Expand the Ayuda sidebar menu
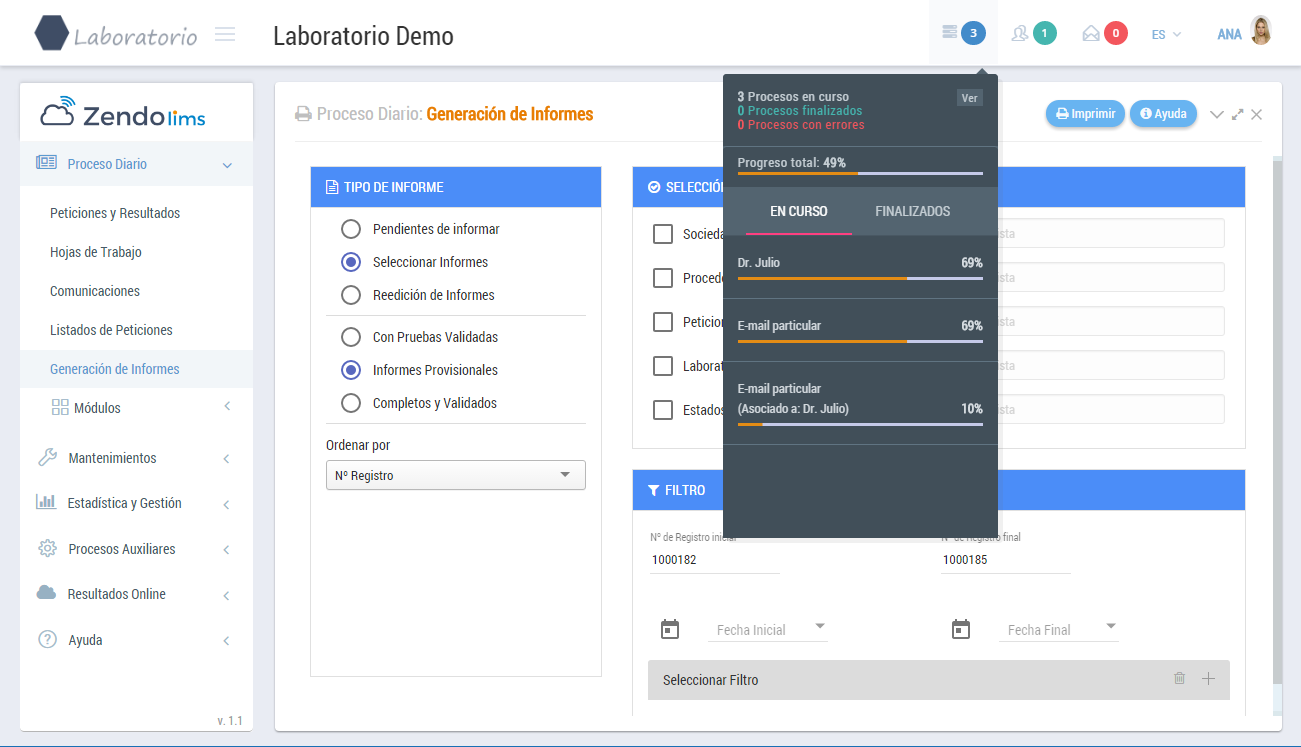 227,640
